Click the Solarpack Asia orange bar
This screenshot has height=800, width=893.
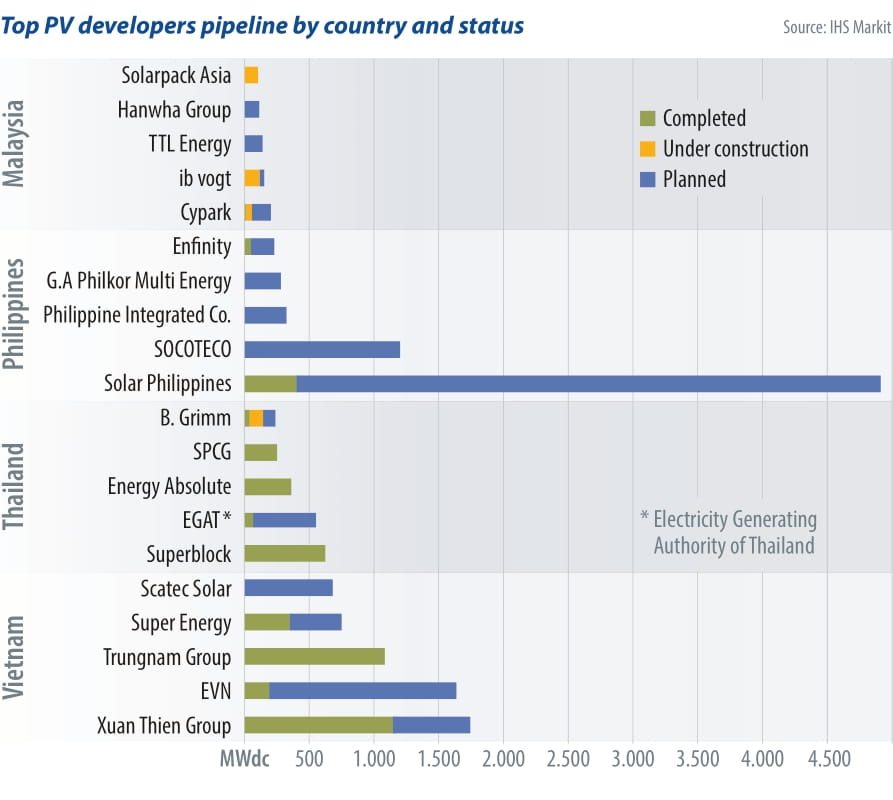point(251,76)
